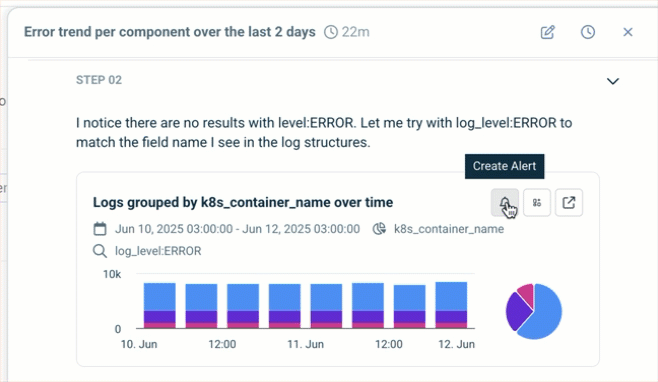This screenshot has width=658, height=382.
Task: Click the clock icon next to 22m
Action: tap(331, 32)
